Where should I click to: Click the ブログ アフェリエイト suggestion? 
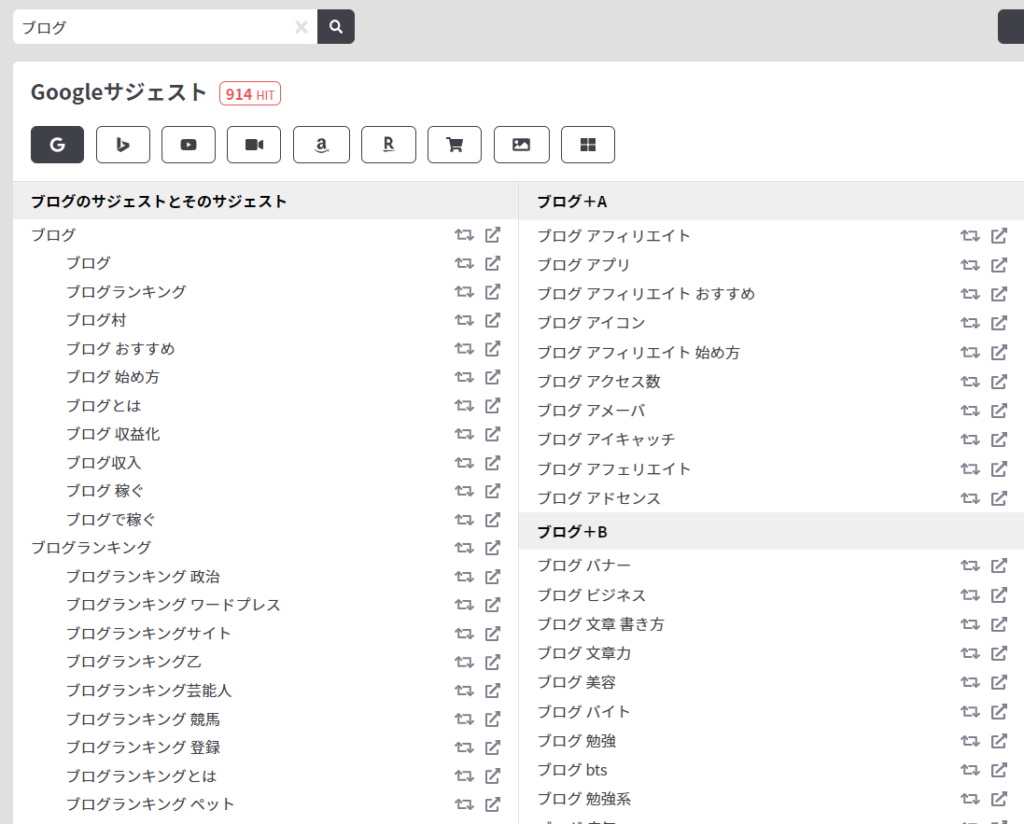[614, 469]
